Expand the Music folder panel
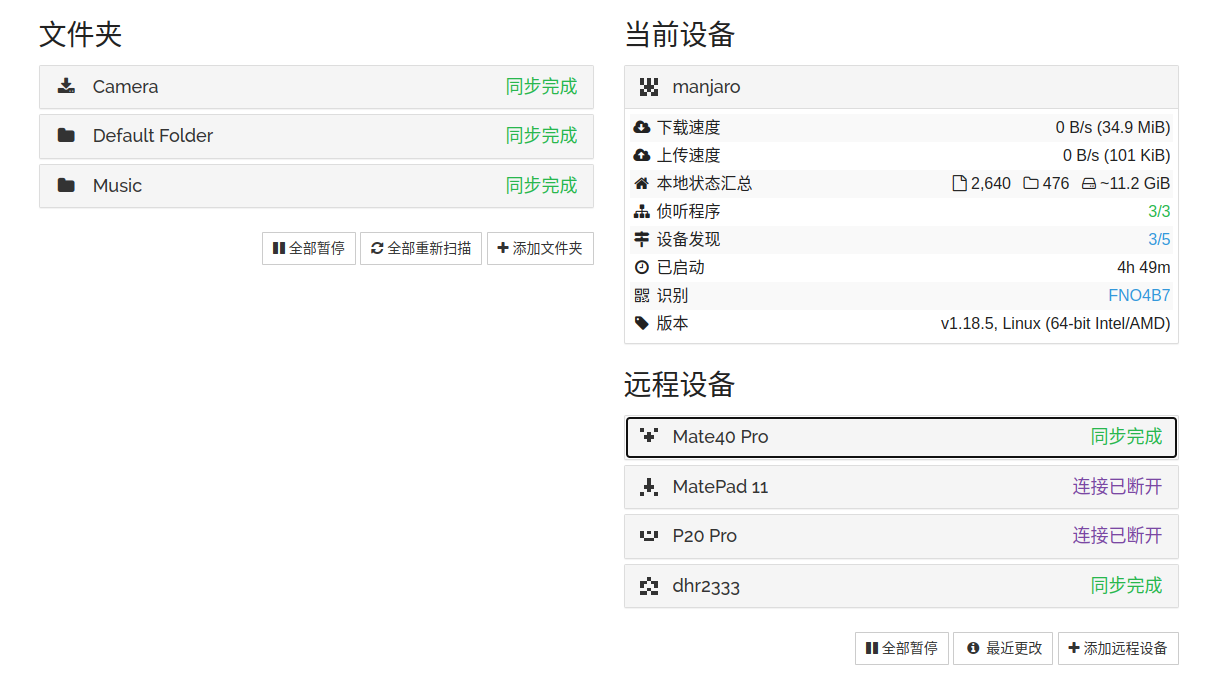Screen dimensions: 1214x684 pyautogui.click(x=316, y=186)
